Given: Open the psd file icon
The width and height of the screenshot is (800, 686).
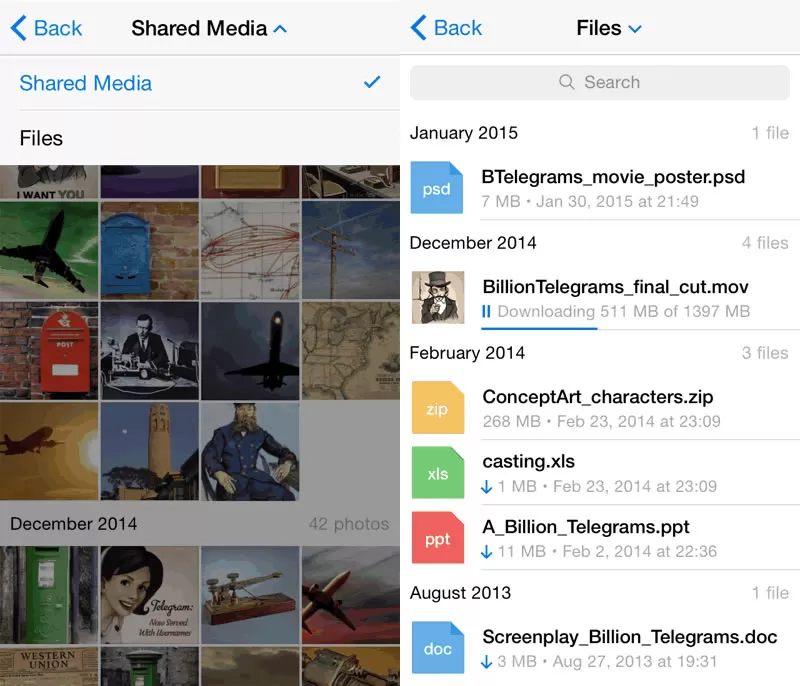Looking at the screenshot, I should pyautogui.click(x=437, y=187).
